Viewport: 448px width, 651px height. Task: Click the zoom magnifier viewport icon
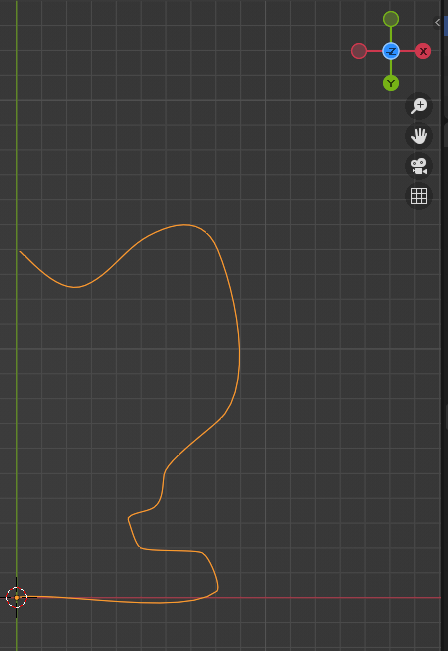coord(419,106)
